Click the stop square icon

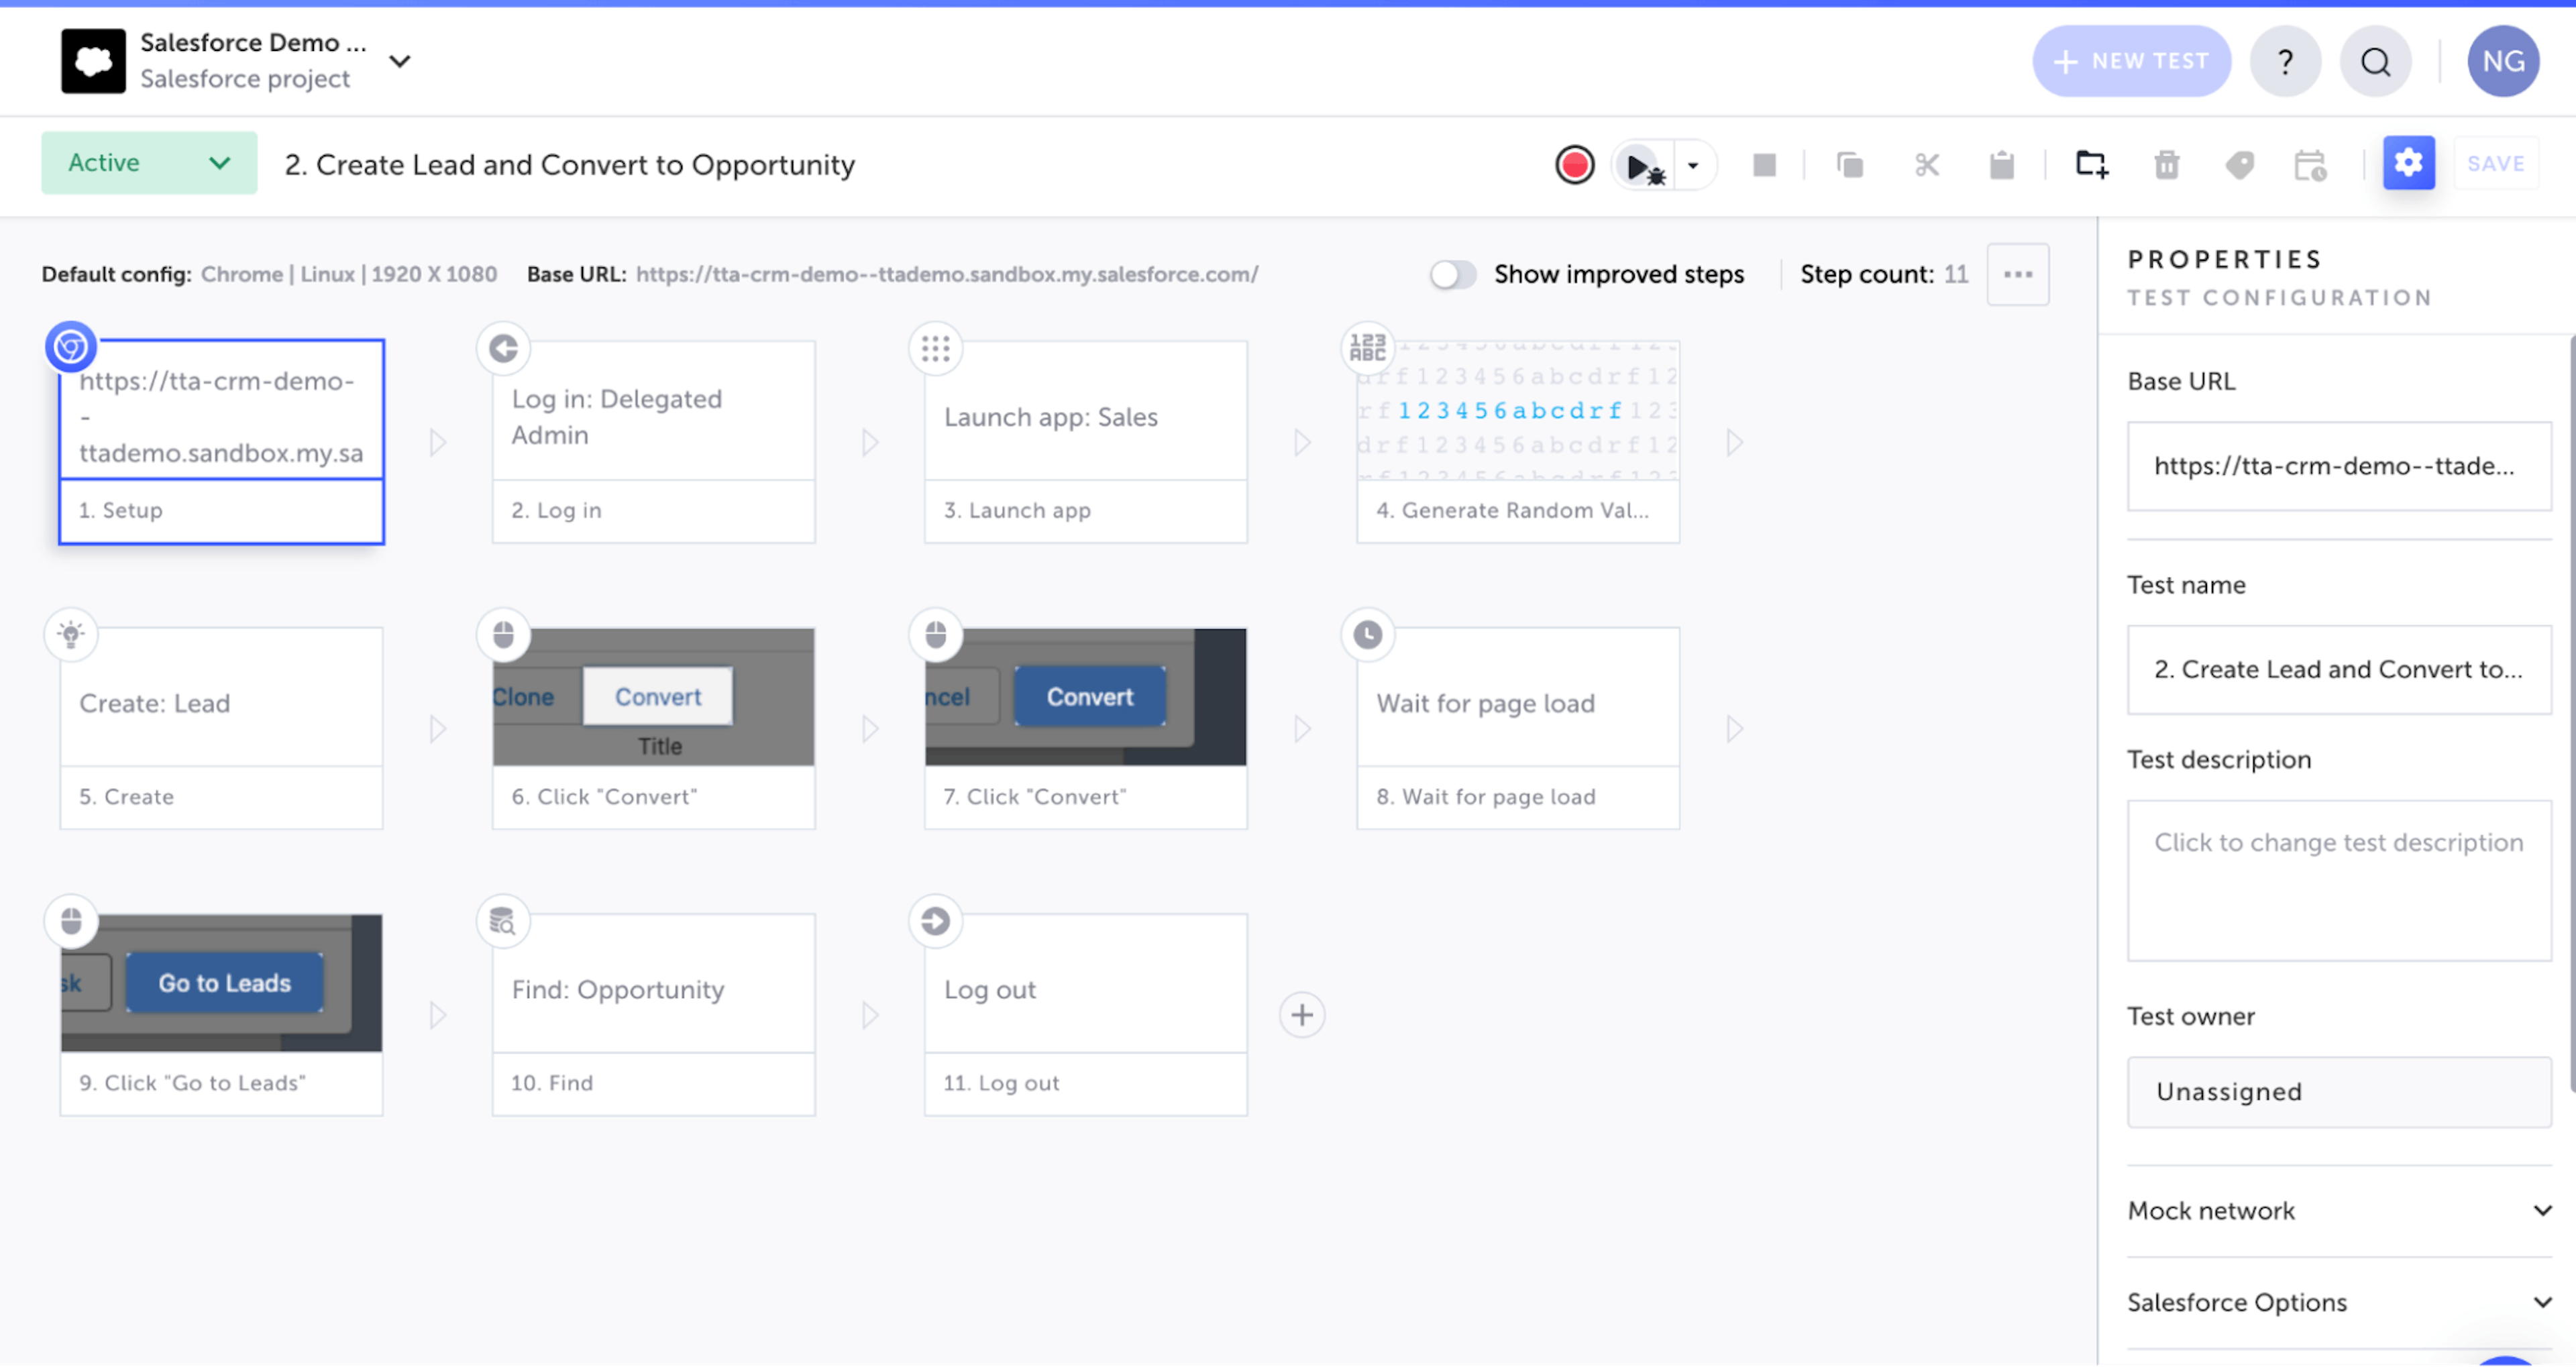1764,165
